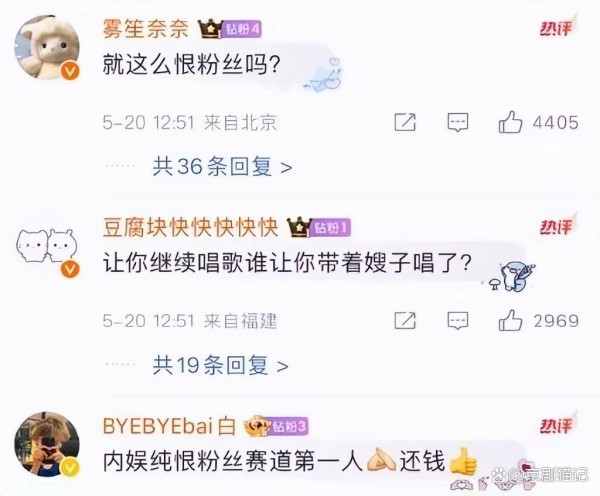Tap the comment 让你继续唱歌谁让你带着嫂子唱了?
600x496 pixels.
click(x=287, y=263)
